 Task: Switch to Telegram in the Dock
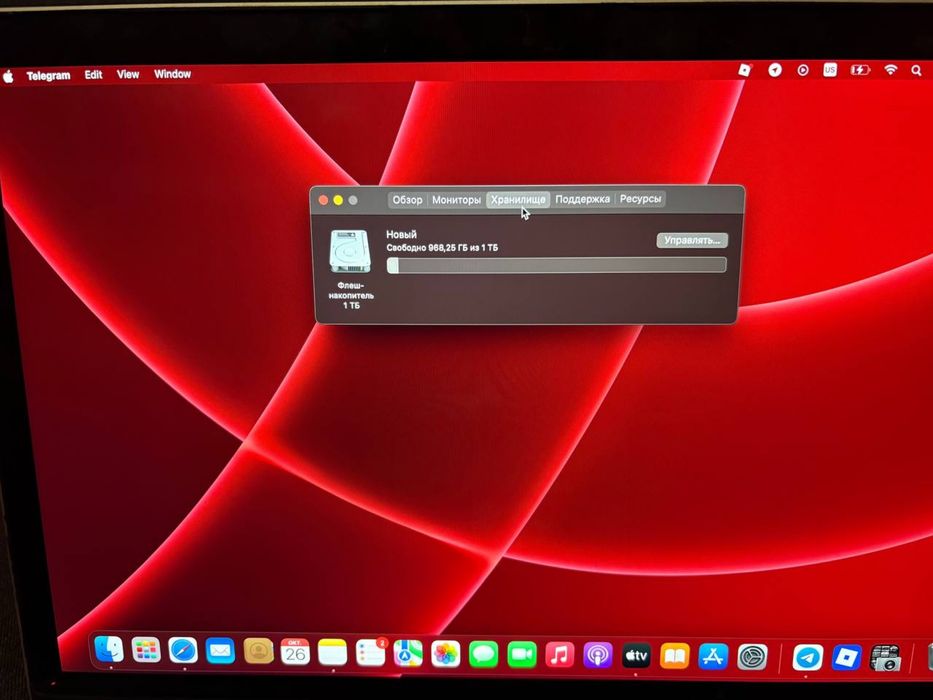[x=807, y=658]
